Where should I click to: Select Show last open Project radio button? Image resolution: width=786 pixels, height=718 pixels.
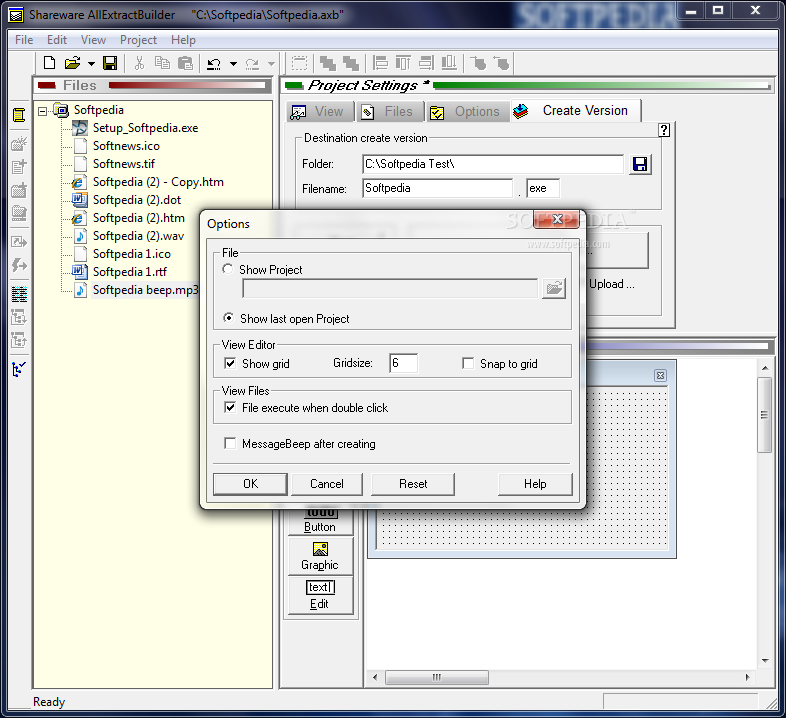(x=228, y=318)
